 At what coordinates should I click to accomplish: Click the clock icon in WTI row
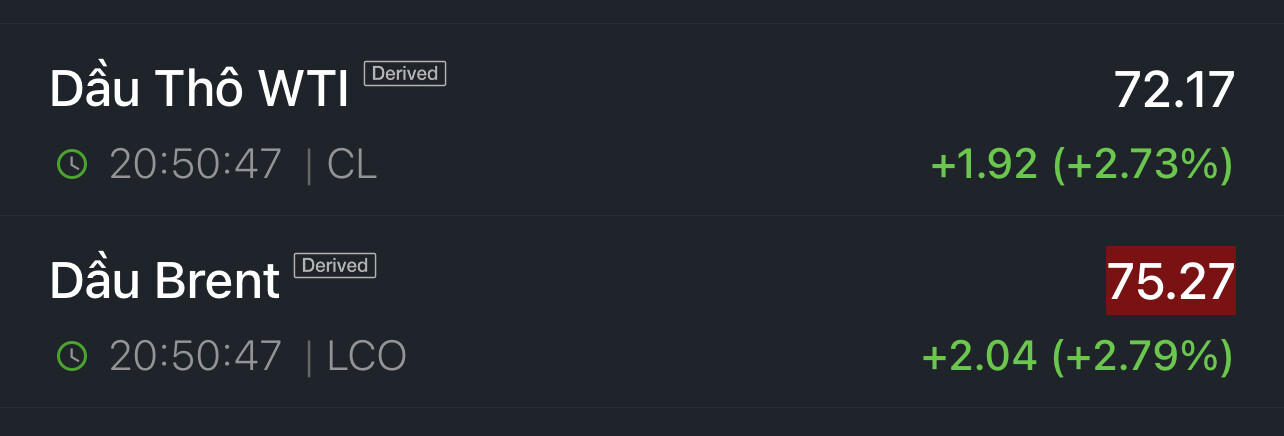pos(72,165)
